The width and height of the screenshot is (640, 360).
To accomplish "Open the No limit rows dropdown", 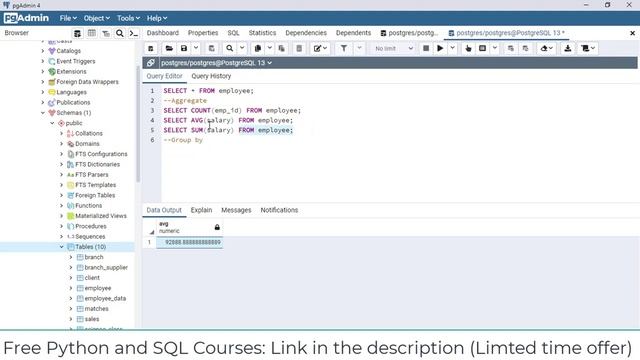I will click(x=393, y=48).
